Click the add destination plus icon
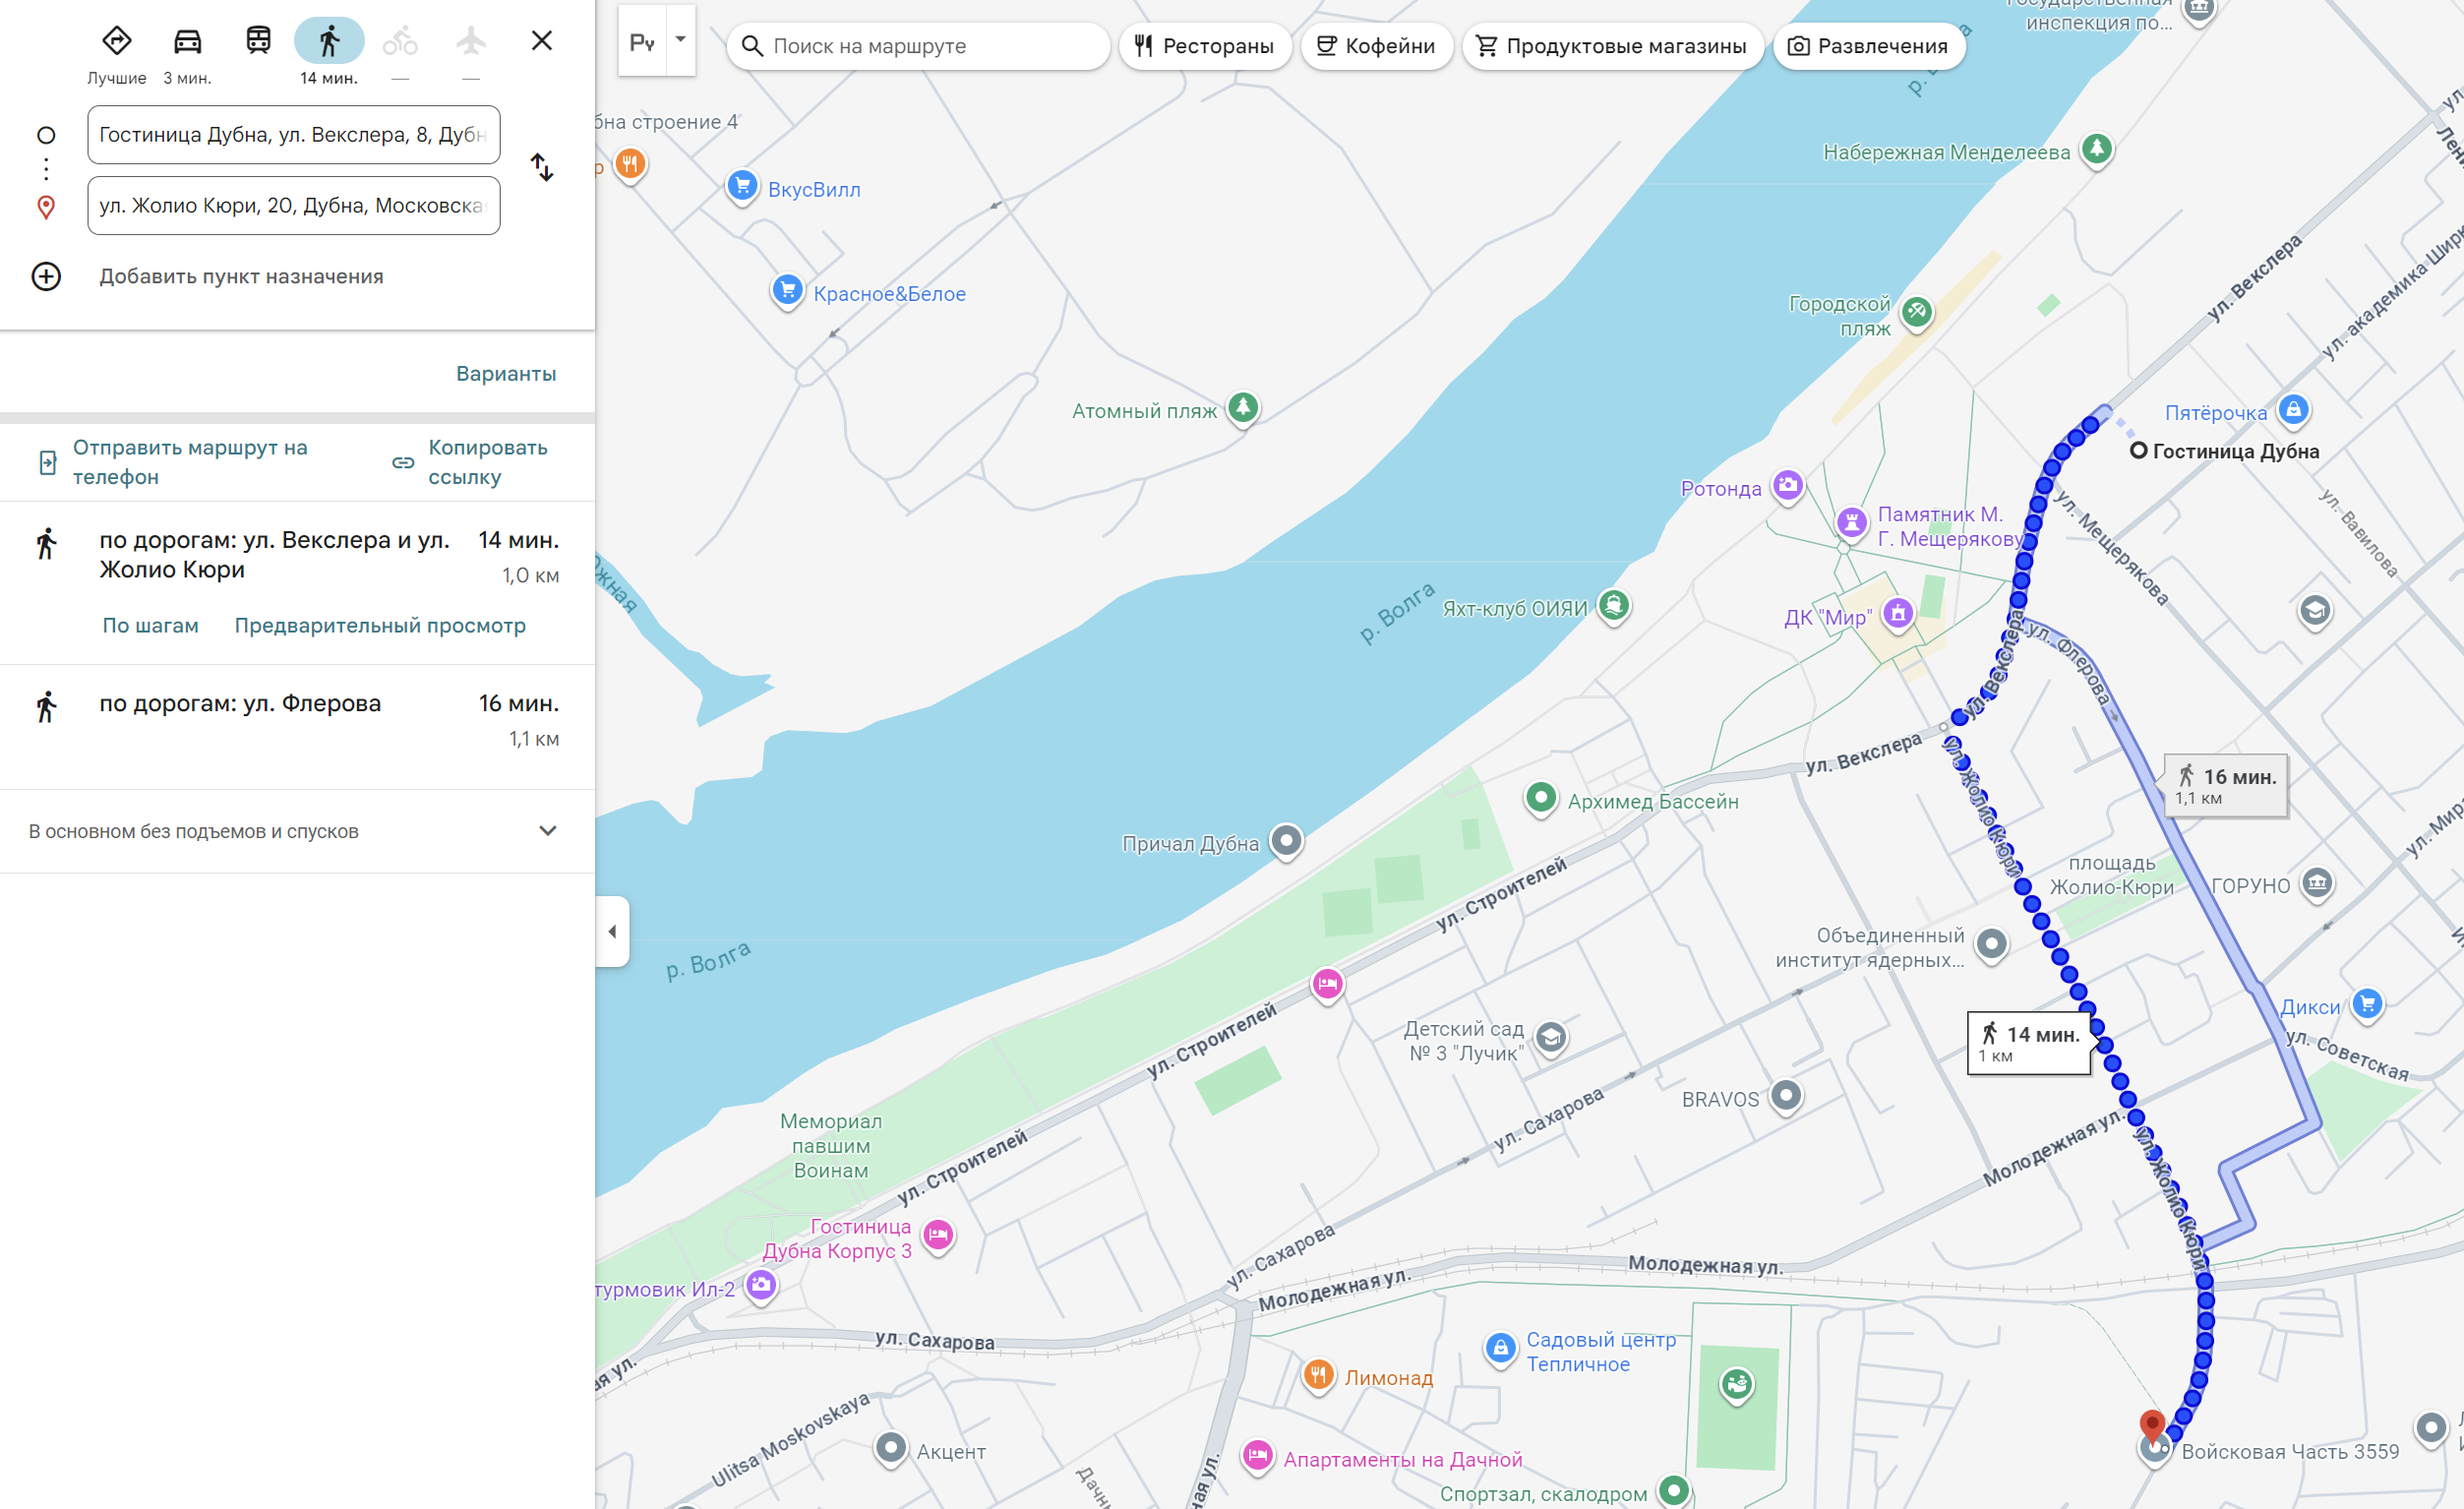The height and width of the screenshot is (1509, 2464). [46, 276]
